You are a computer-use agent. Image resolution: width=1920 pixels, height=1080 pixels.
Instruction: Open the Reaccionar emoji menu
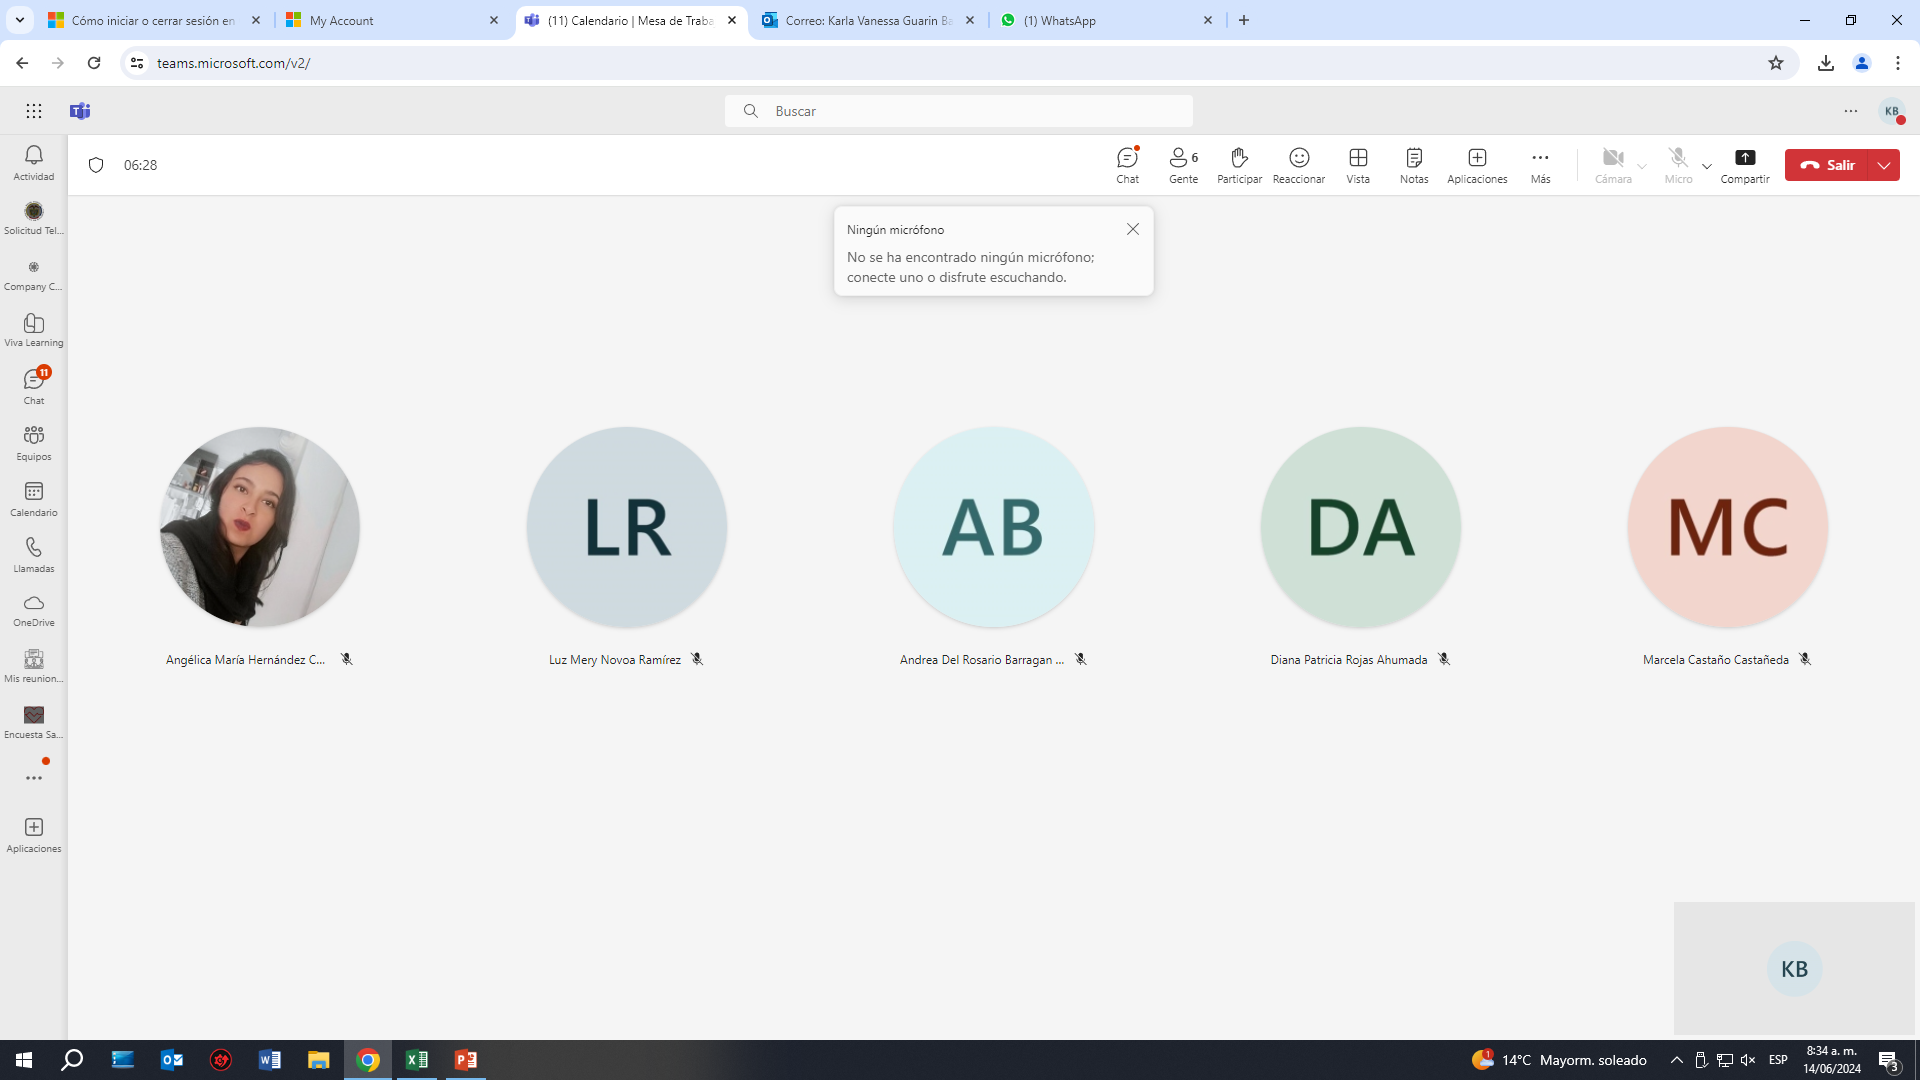point(1298,165)
